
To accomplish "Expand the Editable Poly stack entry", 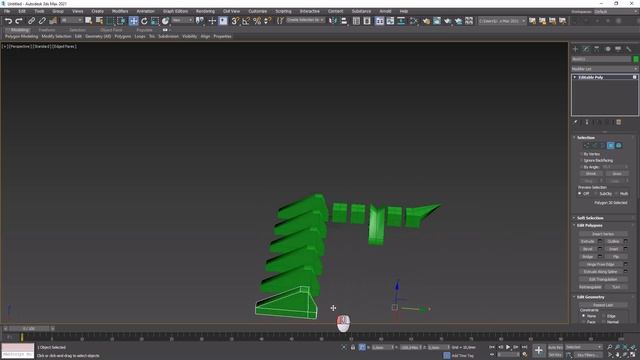I will point(575,77).
